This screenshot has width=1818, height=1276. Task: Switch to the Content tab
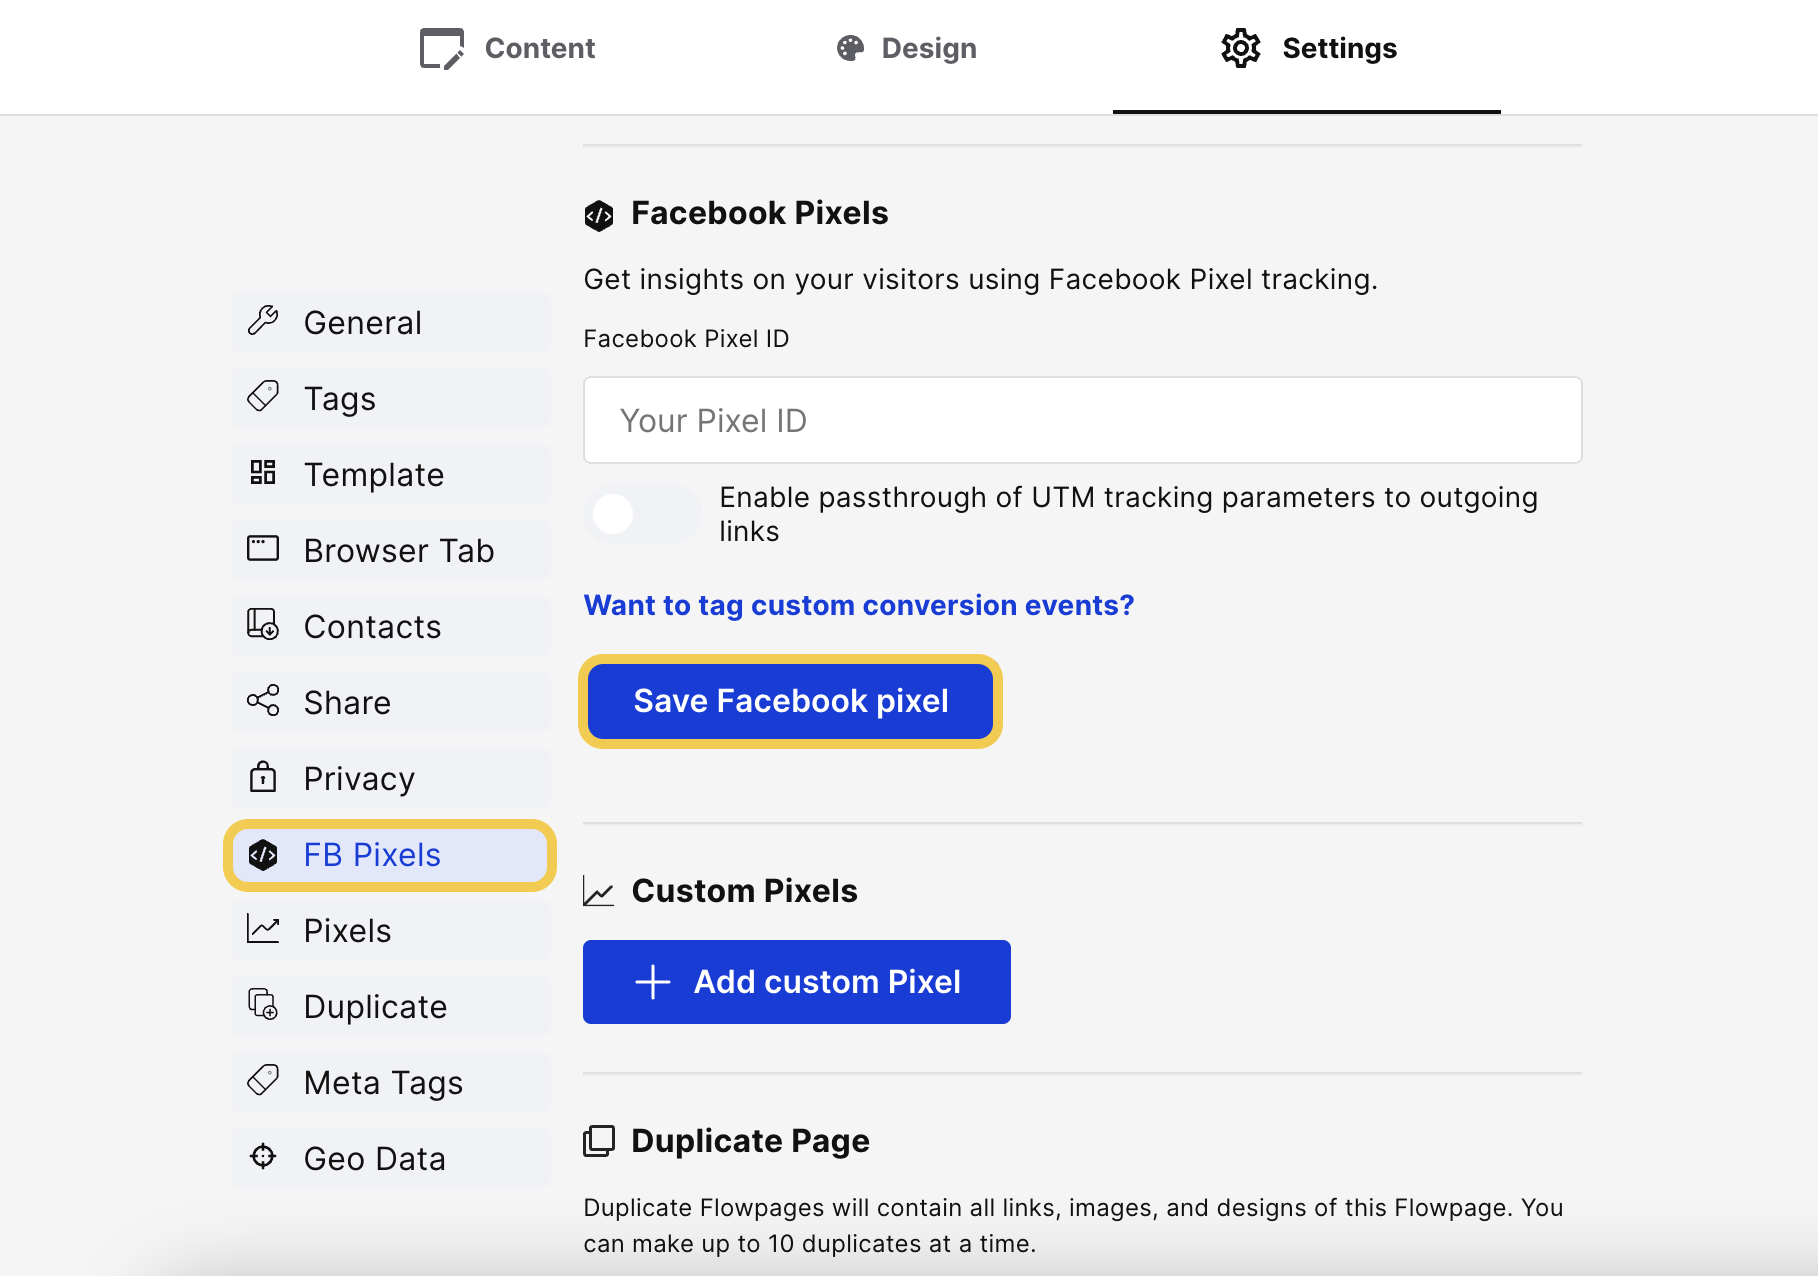tap(507, 48)
